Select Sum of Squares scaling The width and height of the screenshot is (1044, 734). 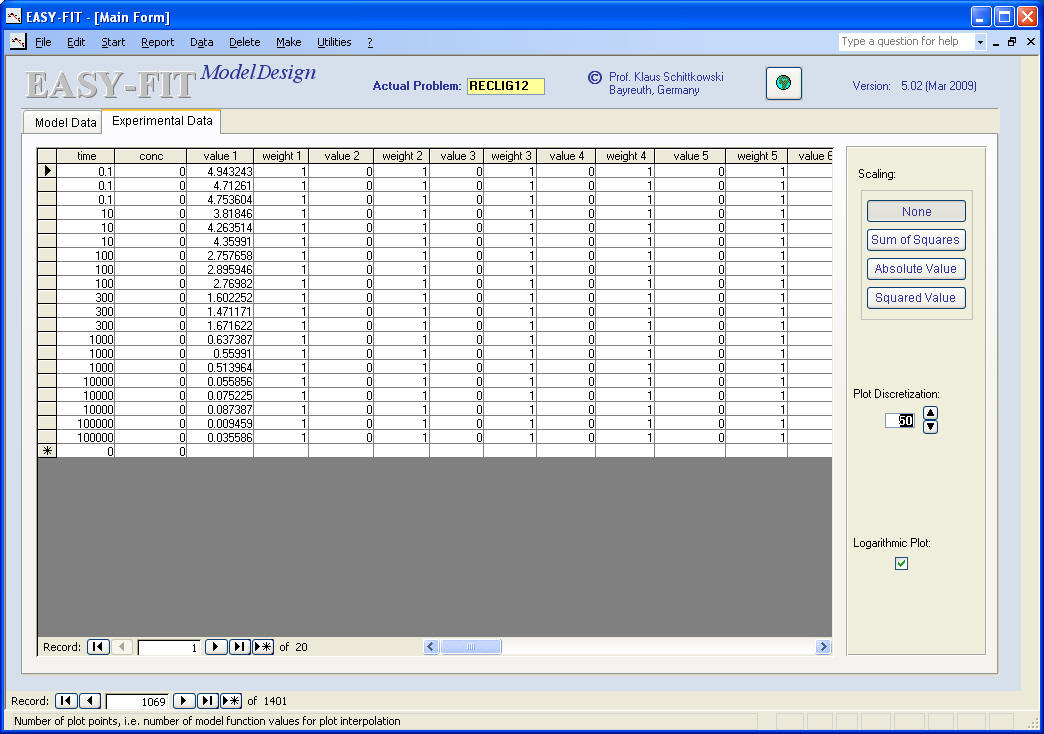916,240
